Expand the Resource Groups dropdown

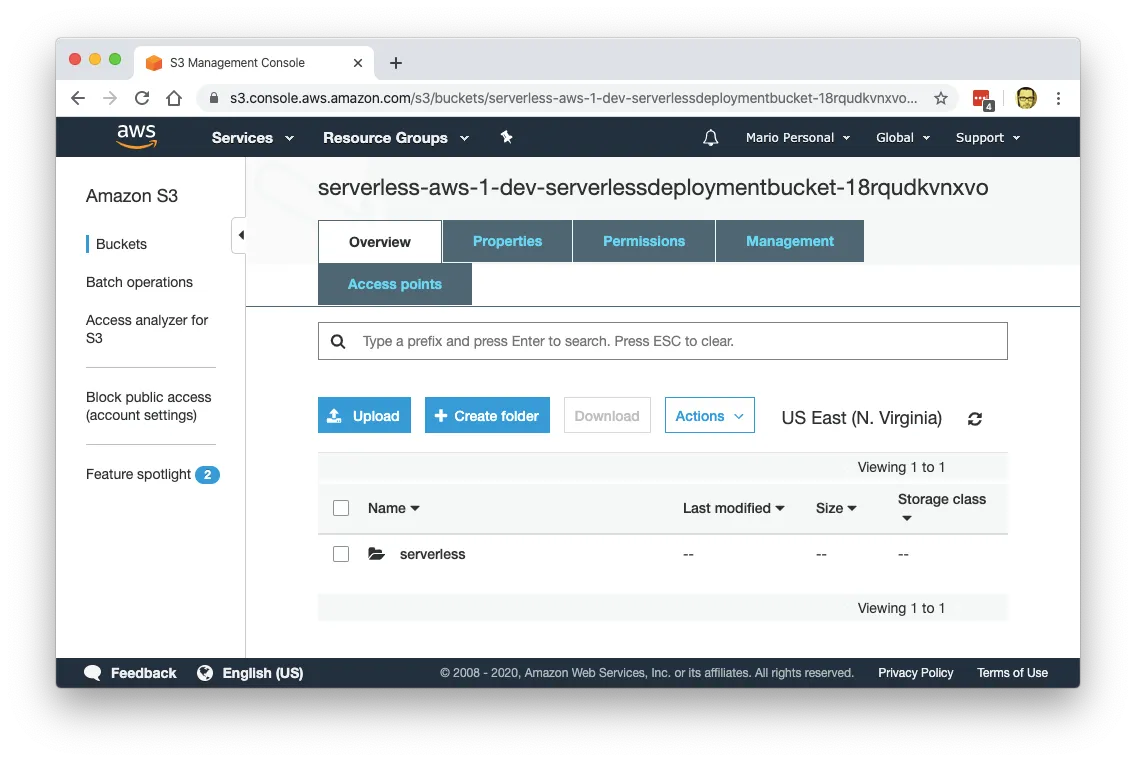point(396,138)
